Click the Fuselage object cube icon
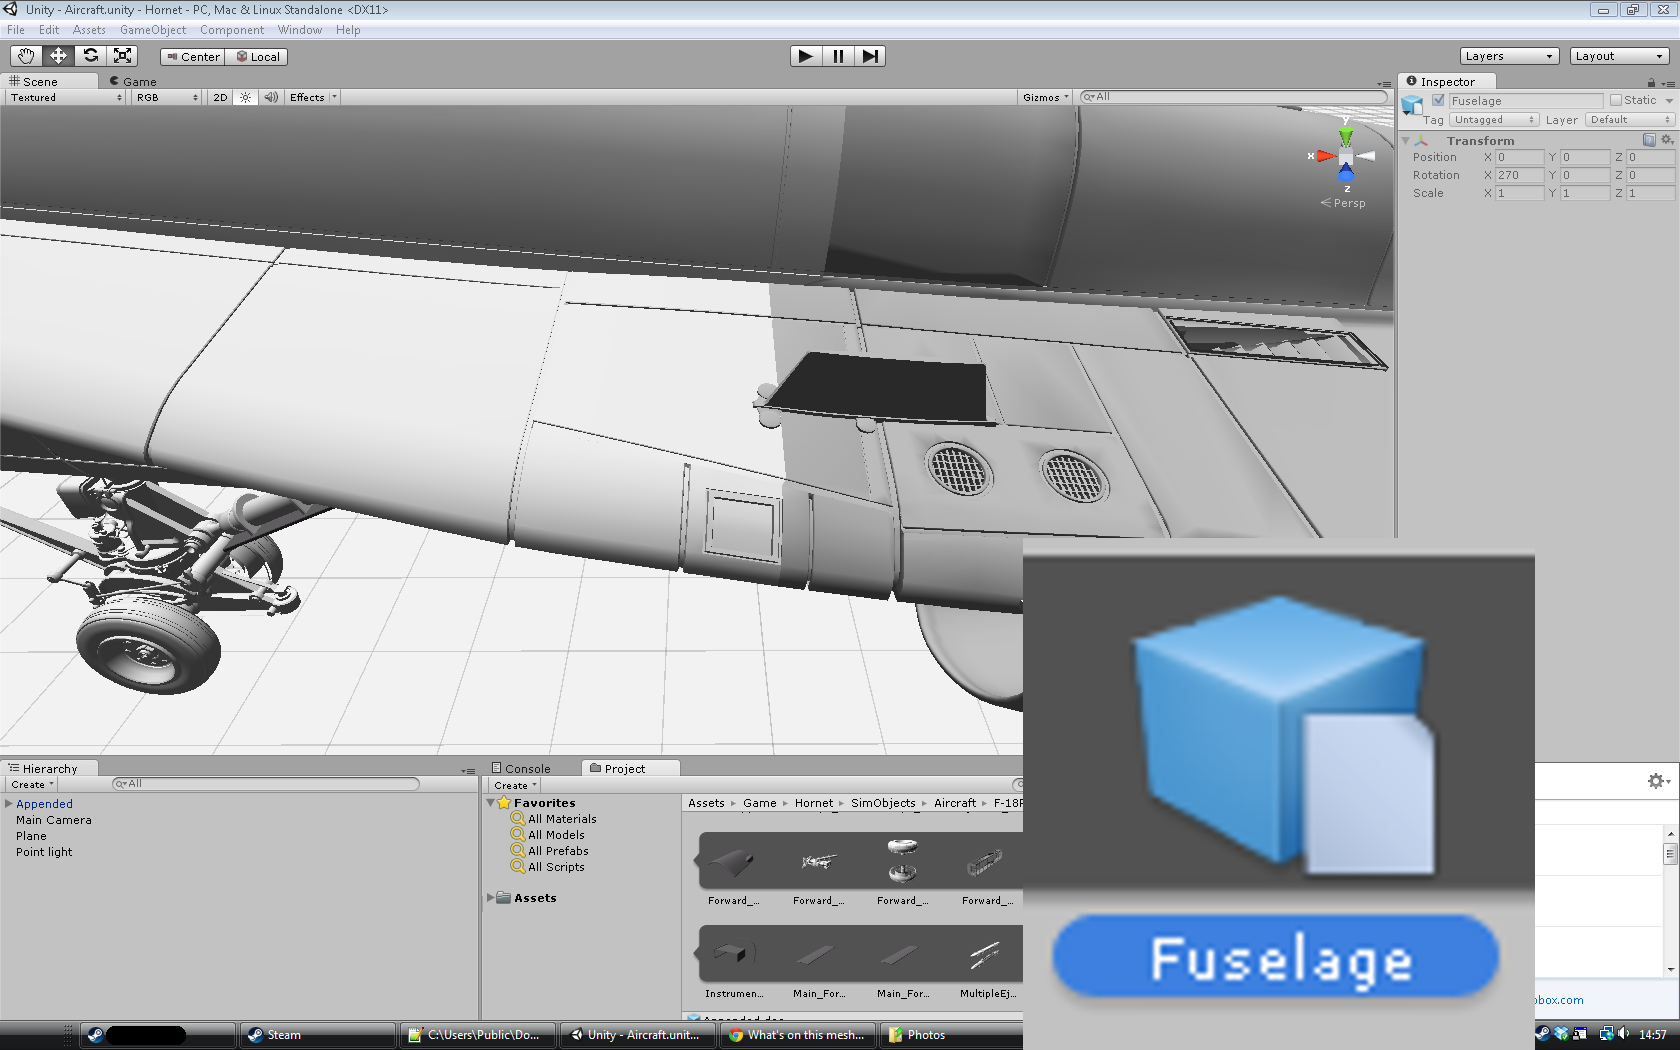Viewport: 1680px width, 1050px height. 1412,104
